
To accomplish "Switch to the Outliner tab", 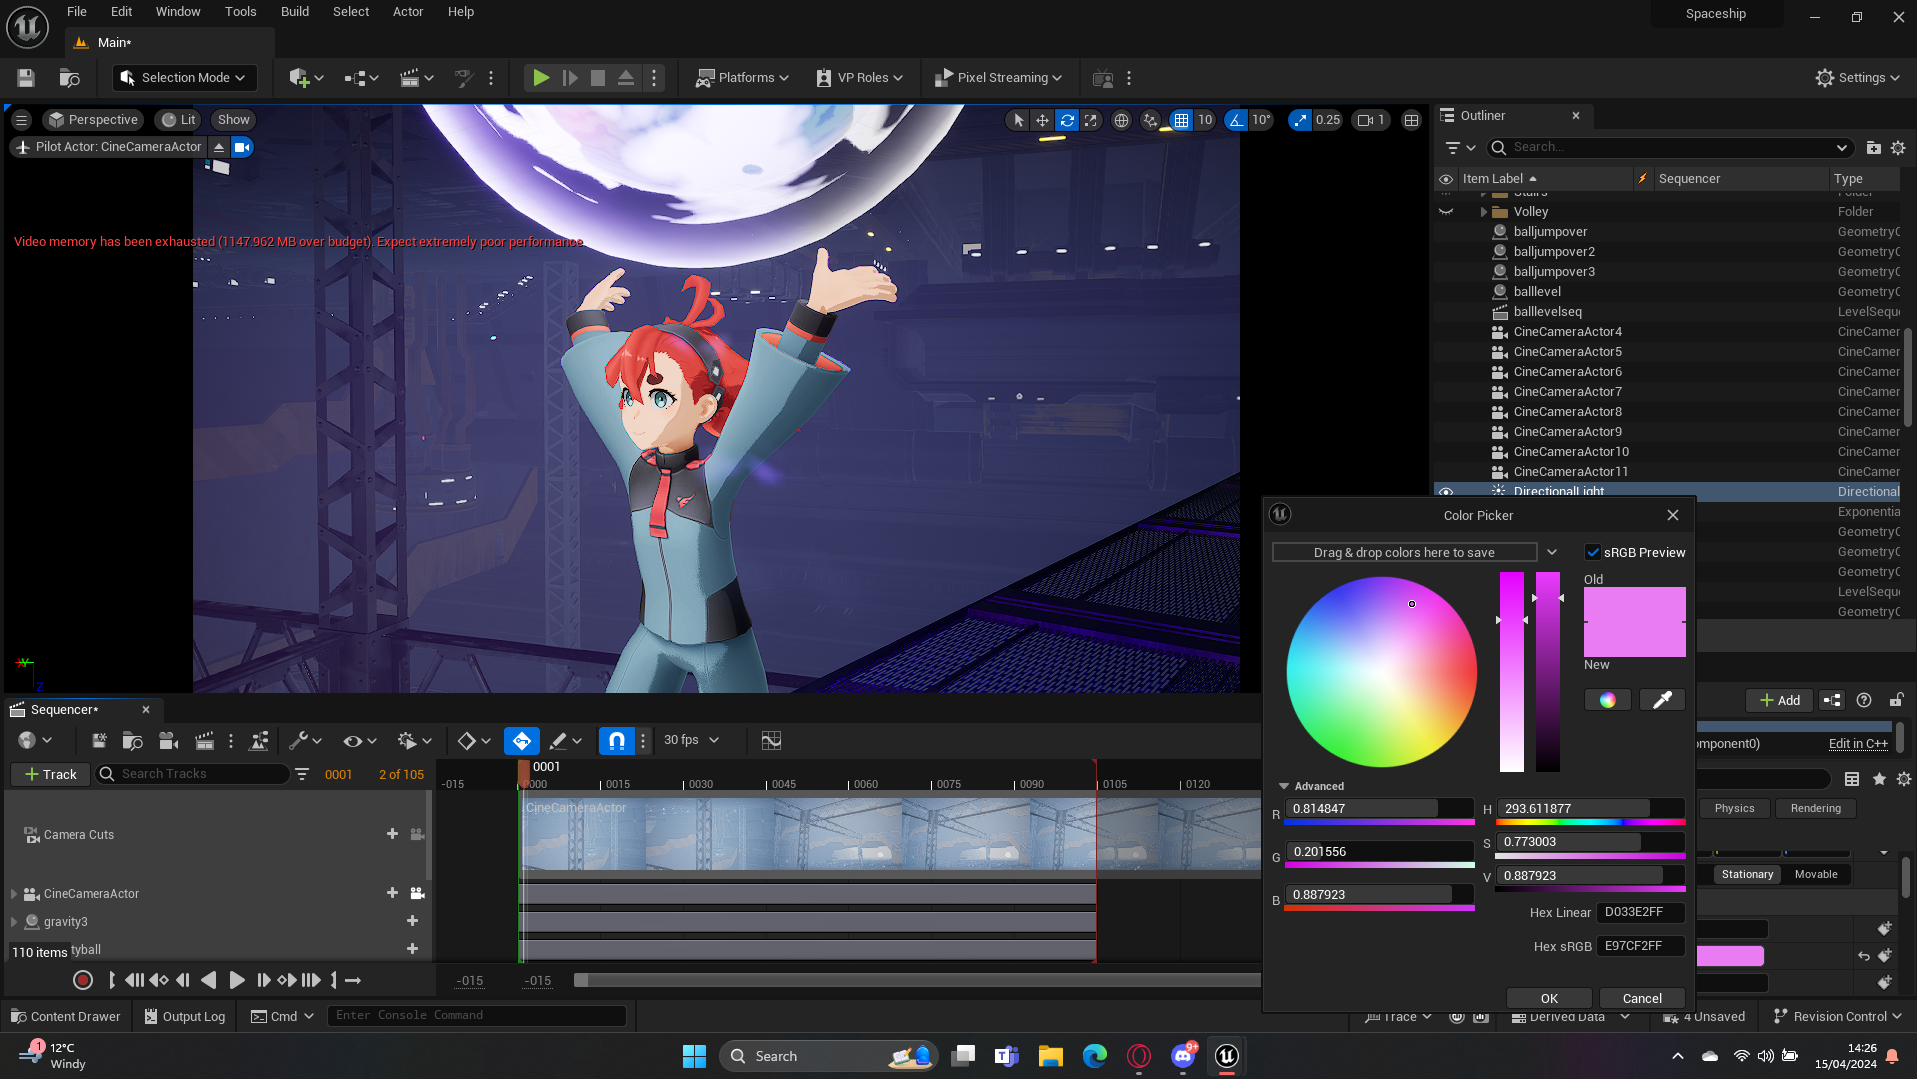I will (x=1482, y=116).
